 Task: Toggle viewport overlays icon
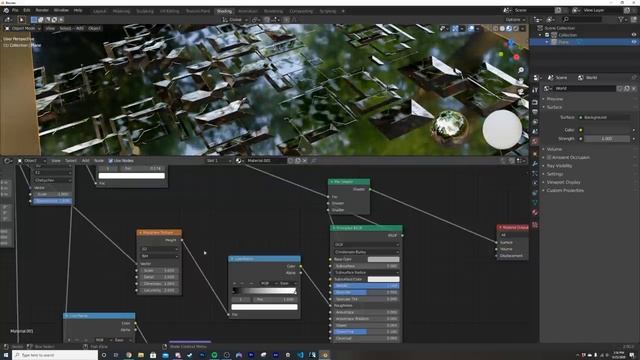pos(471,29)
